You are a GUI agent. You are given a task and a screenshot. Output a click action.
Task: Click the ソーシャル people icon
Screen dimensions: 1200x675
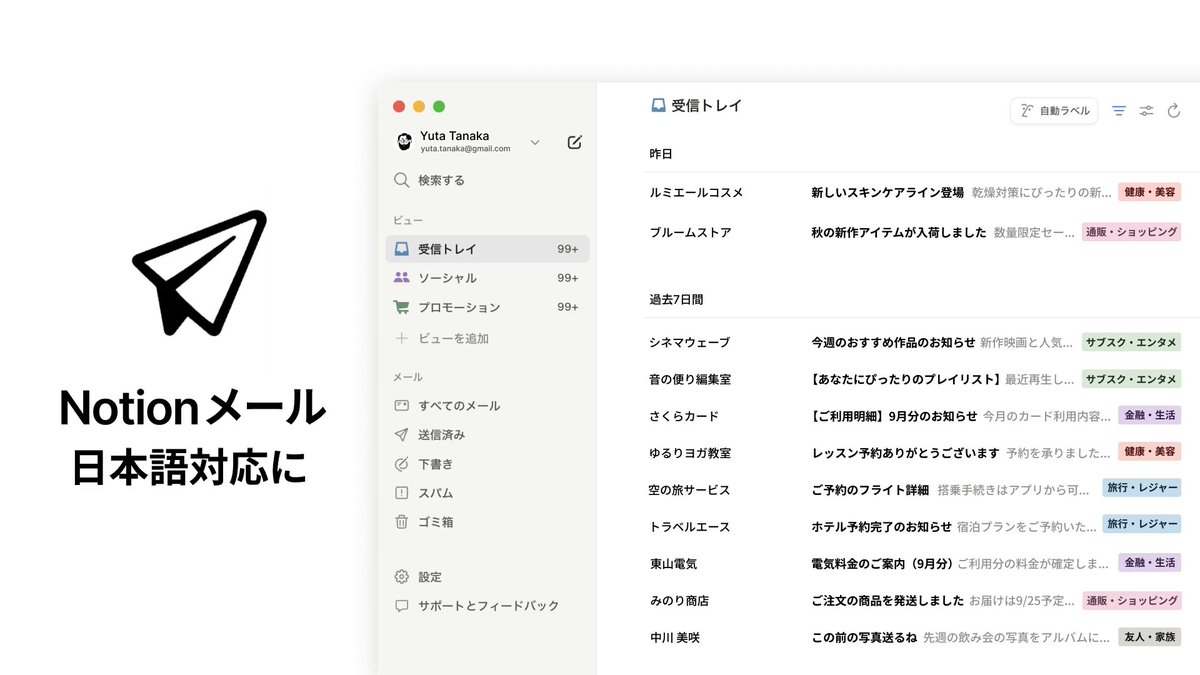tap(401, 278)
